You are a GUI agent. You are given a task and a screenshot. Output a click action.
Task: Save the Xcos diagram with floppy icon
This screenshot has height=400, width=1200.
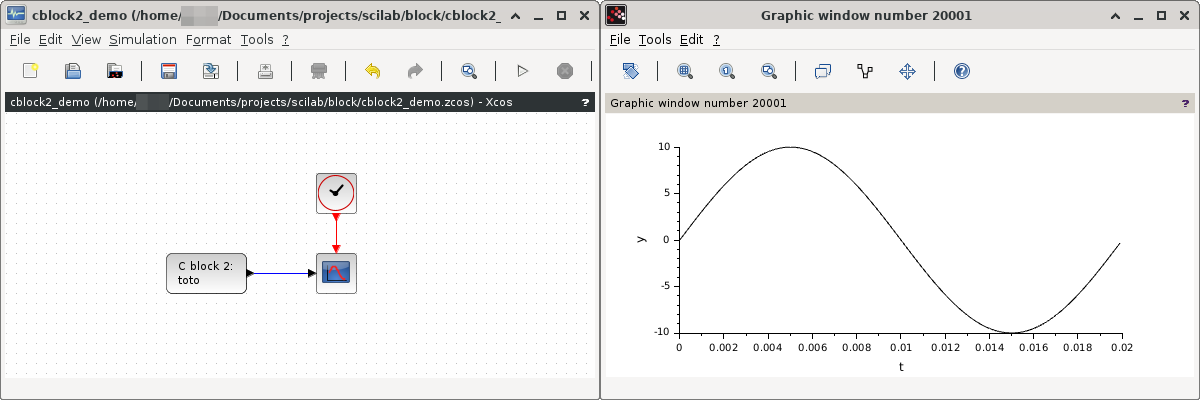169,71
